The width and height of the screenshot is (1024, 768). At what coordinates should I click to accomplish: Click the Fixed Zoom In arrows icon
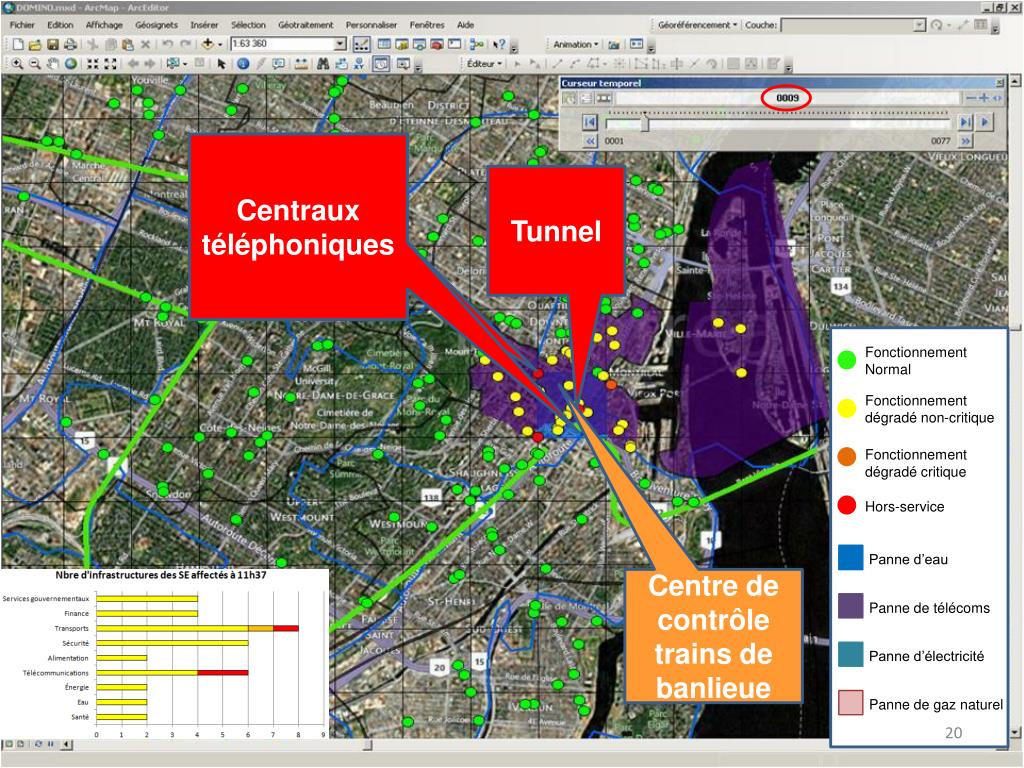(x=93, y=63)
